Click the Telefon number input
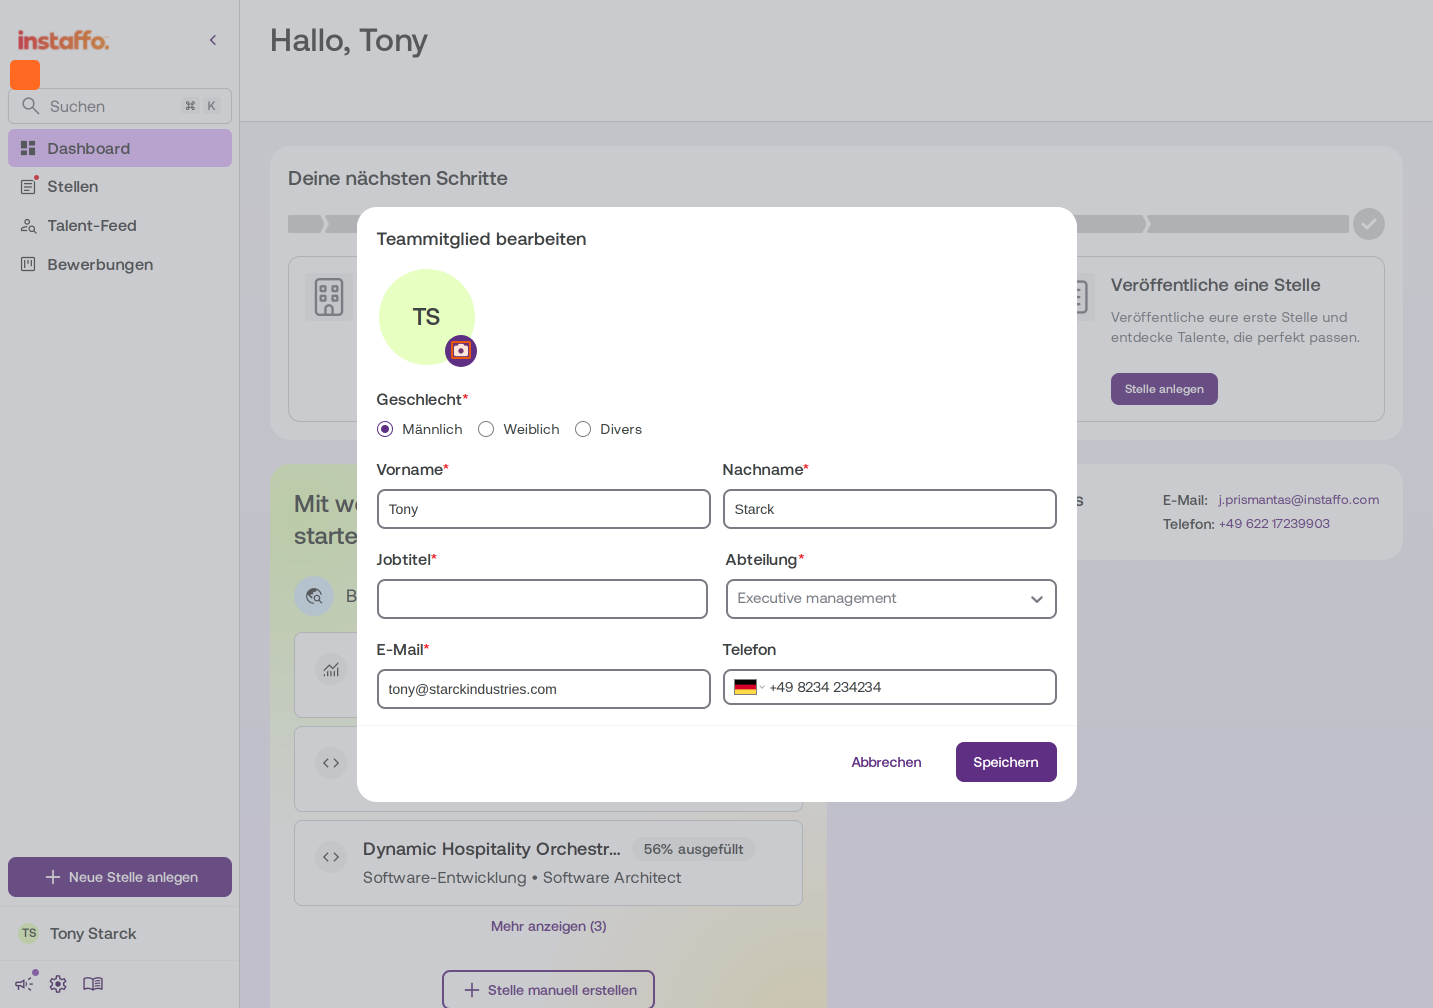 click(x=908, y=687)
